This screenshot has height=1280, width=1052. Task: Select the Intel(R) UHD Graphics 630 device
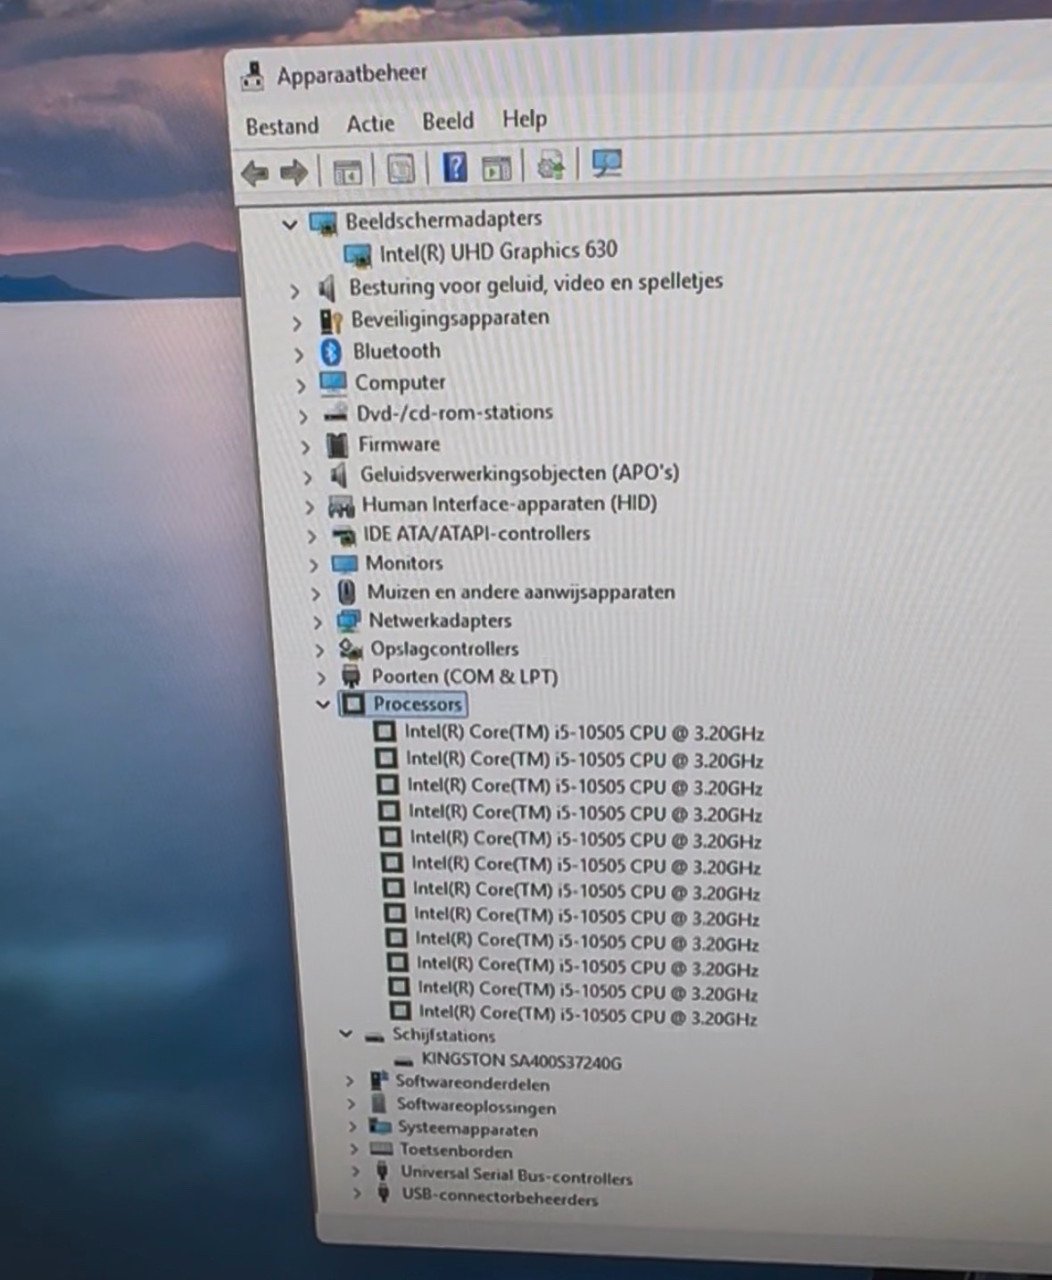[497, 252]
